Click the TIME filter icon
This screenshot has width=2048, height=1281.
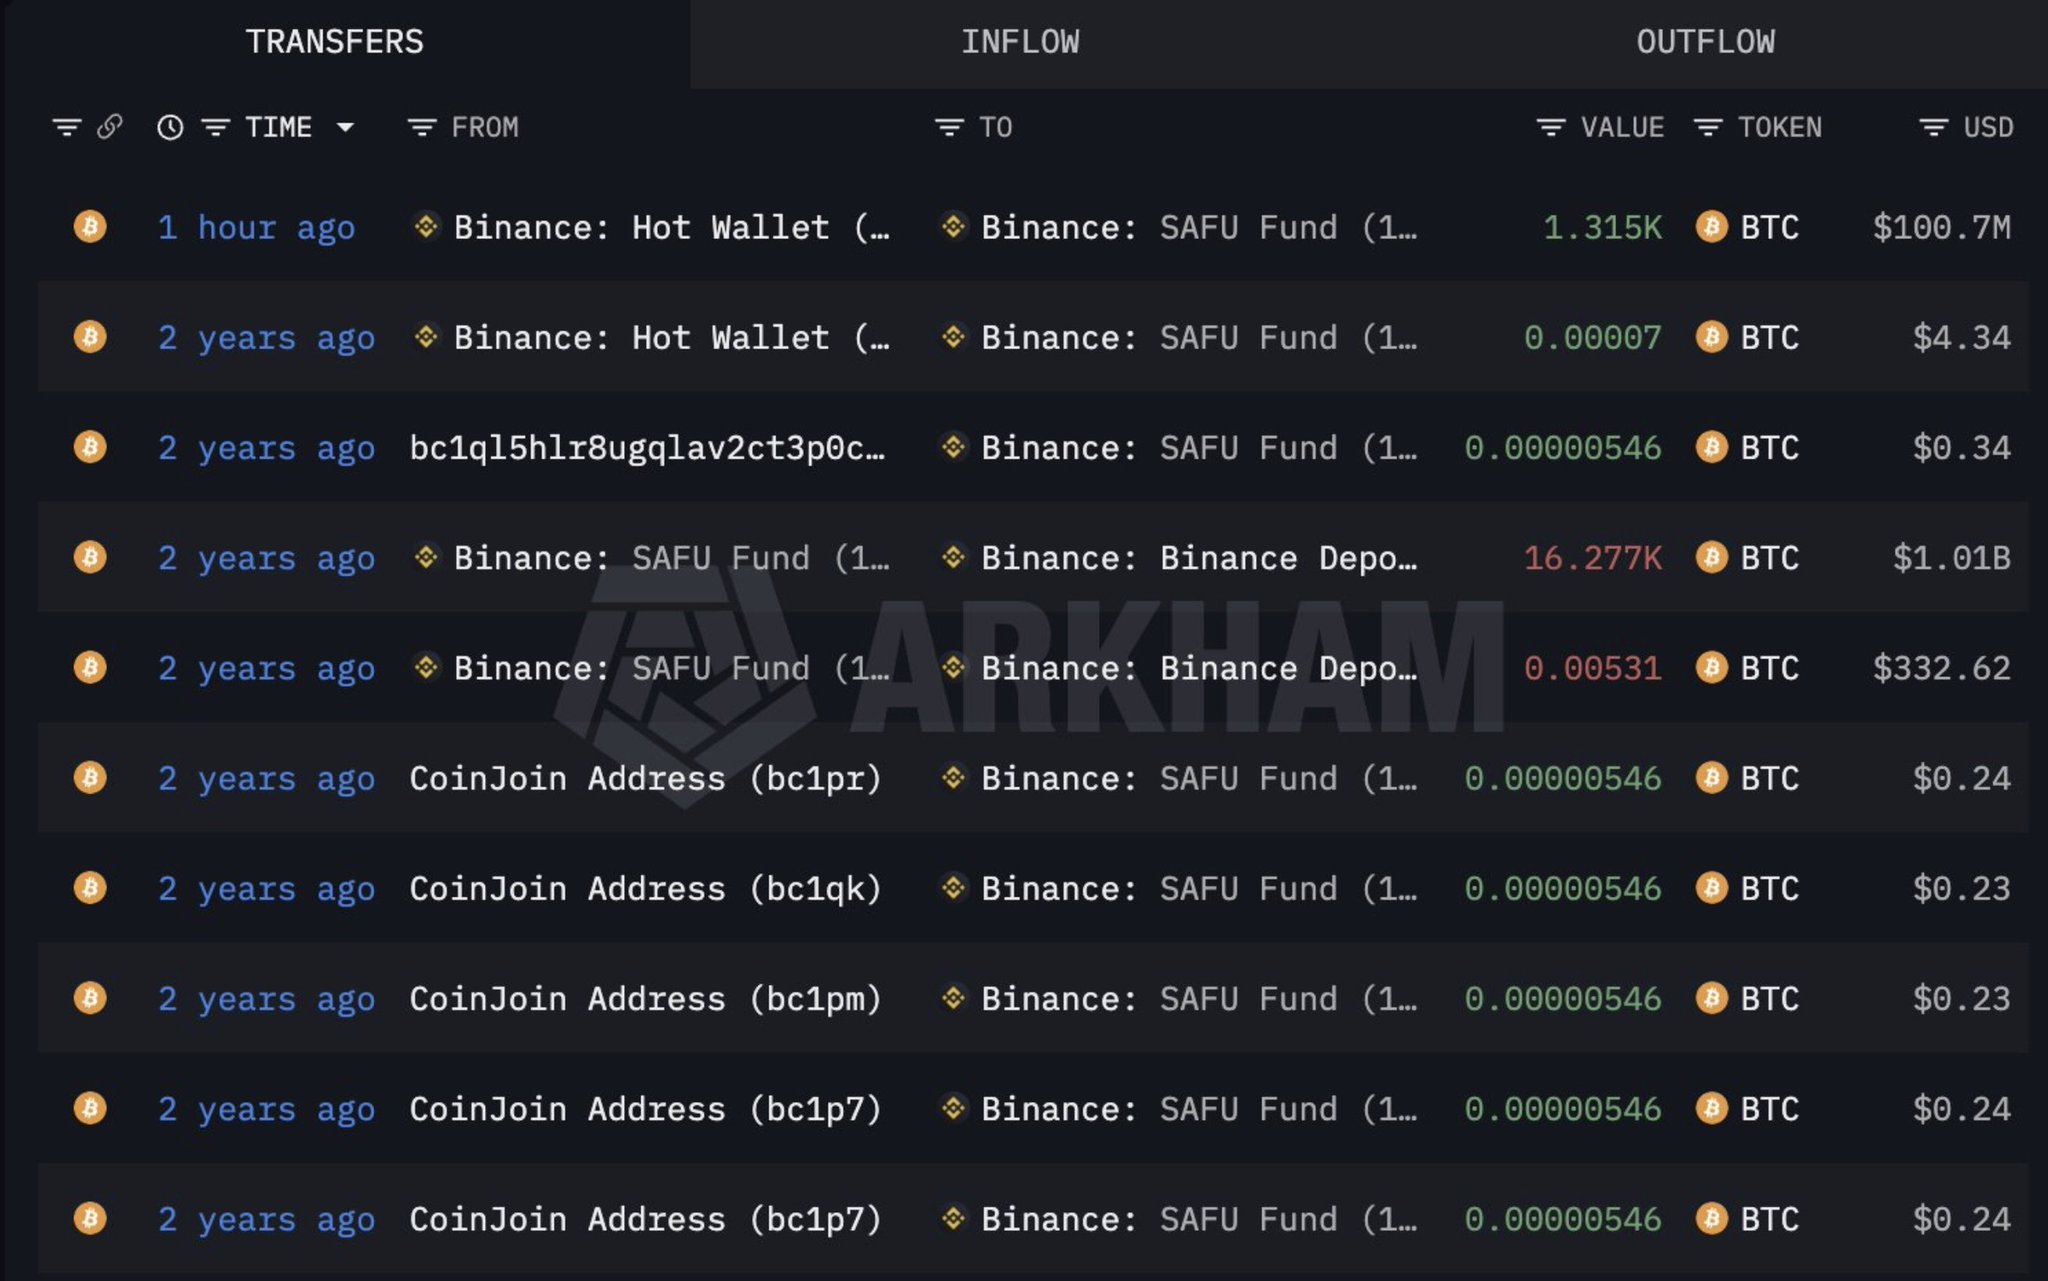(x=215, y=127)
